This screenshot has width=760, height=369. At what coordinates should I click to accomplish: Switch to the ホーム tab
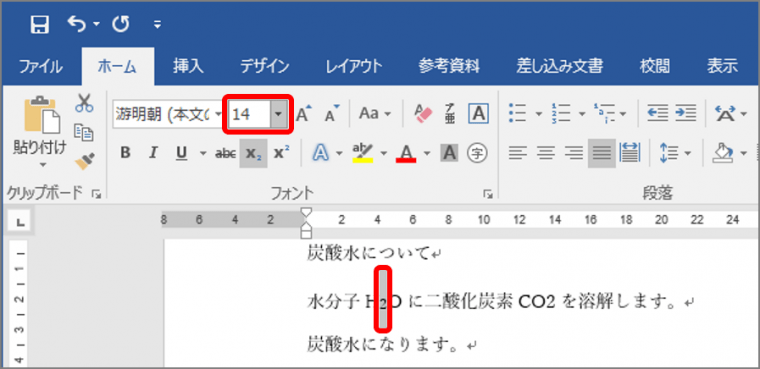[117, 66]
